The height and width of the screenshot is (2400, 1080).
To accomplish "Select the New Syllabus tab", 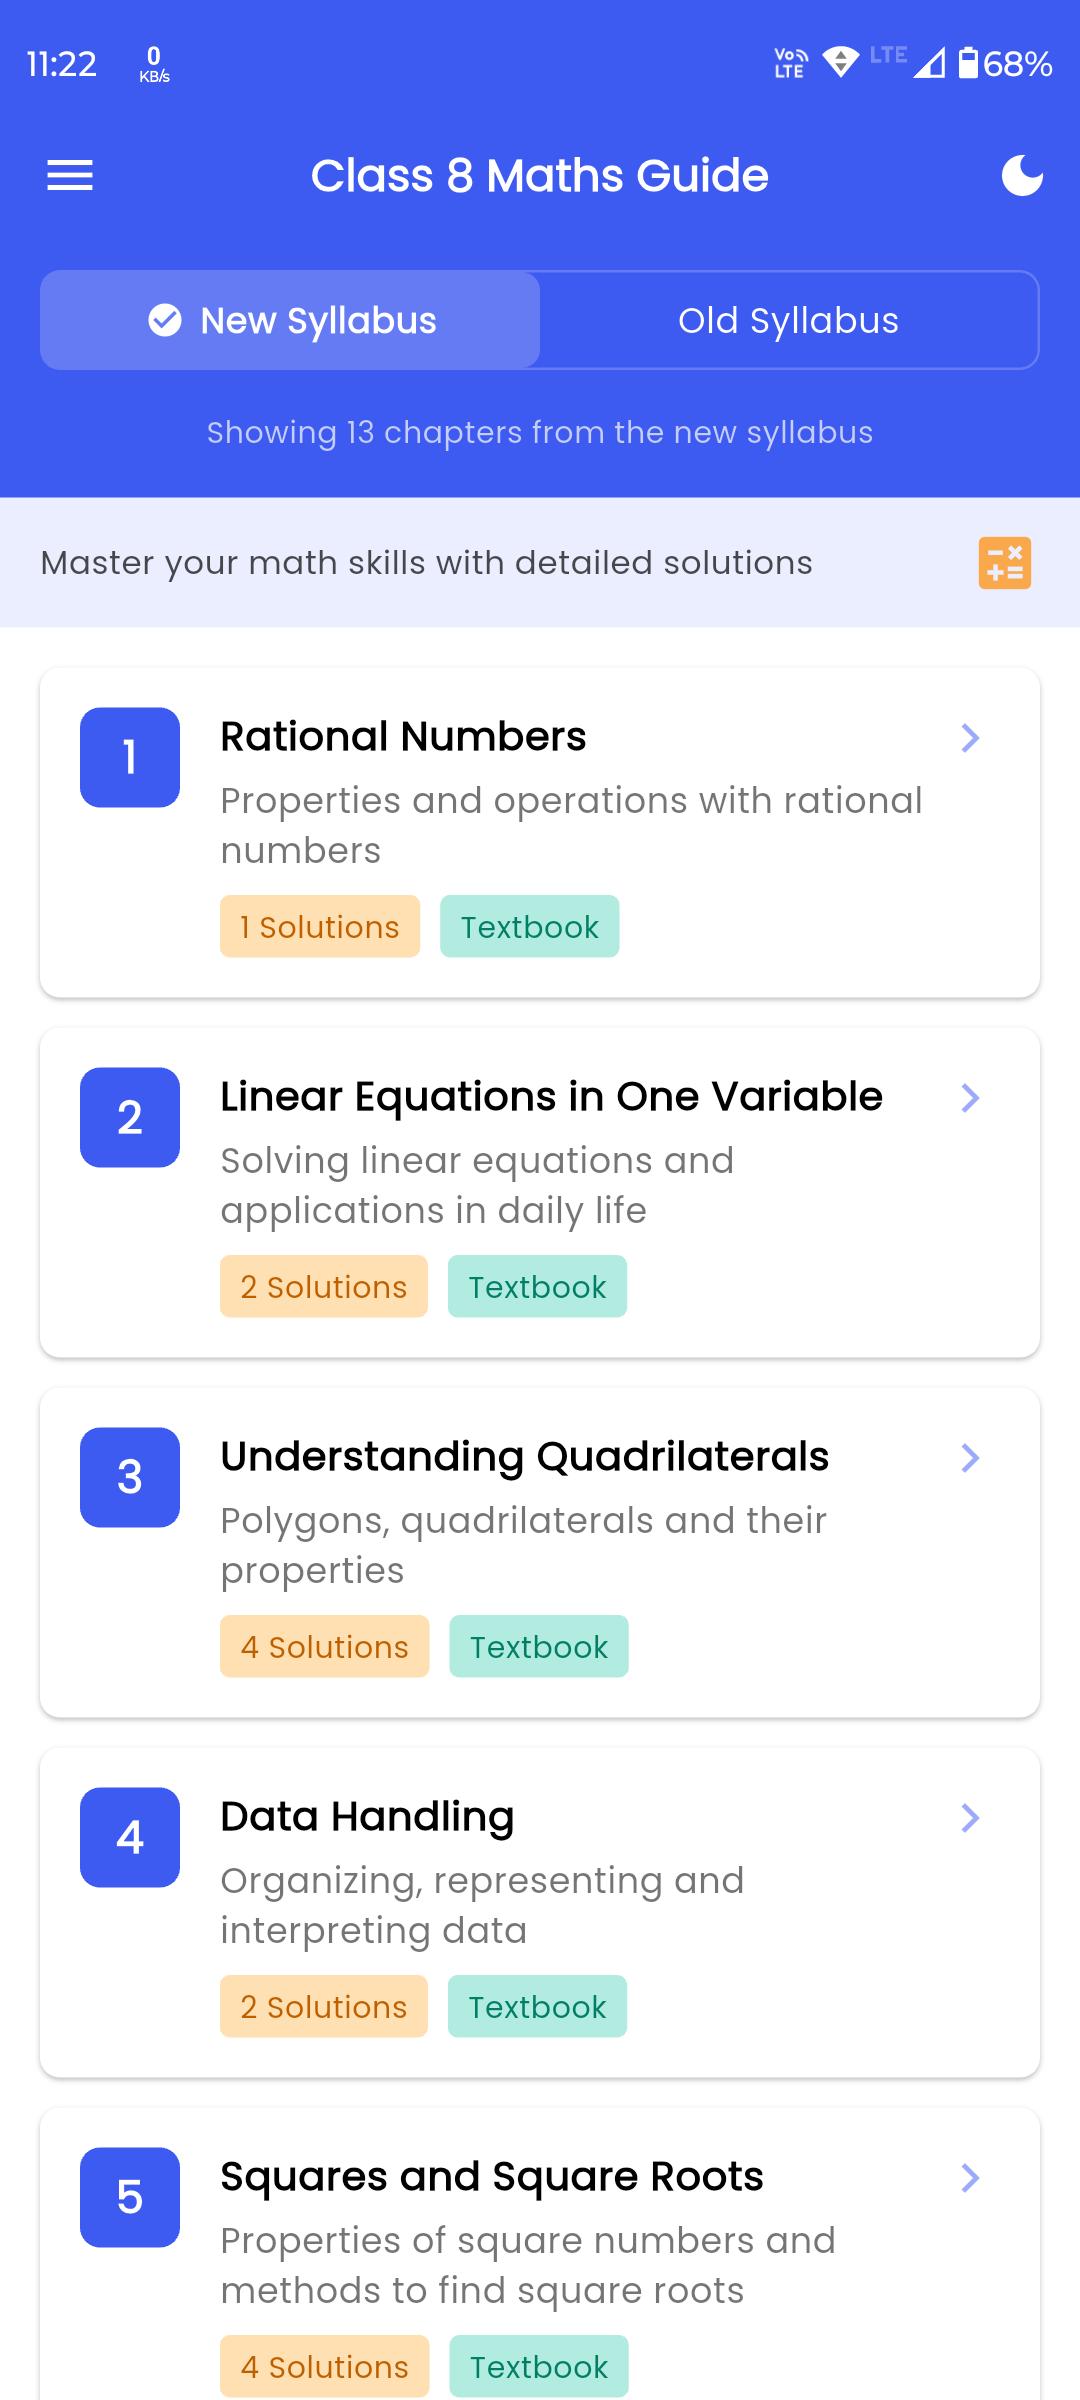I will tap(318, 320).
